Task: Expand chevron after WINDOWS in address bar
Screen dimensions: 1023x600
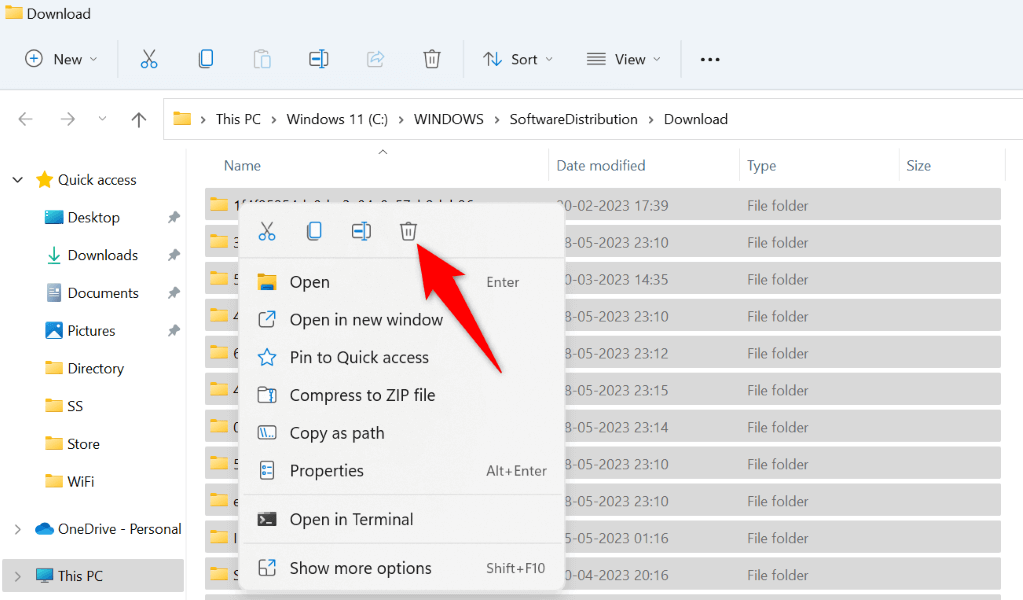Action: pyautogui.click(x=496, y=119)
